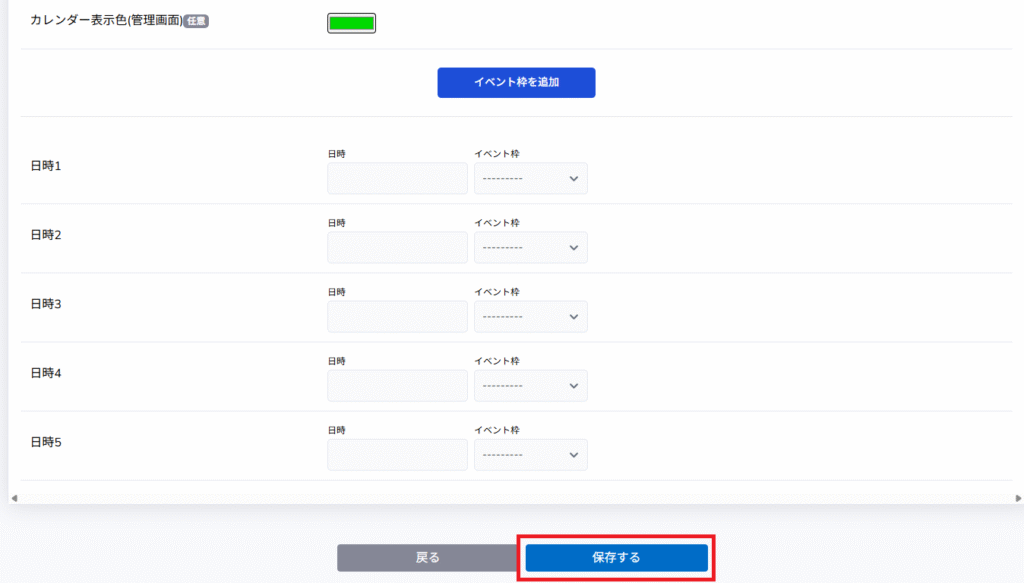Click the left arrow of horizontal scrollbar

(x=14, y=498)
